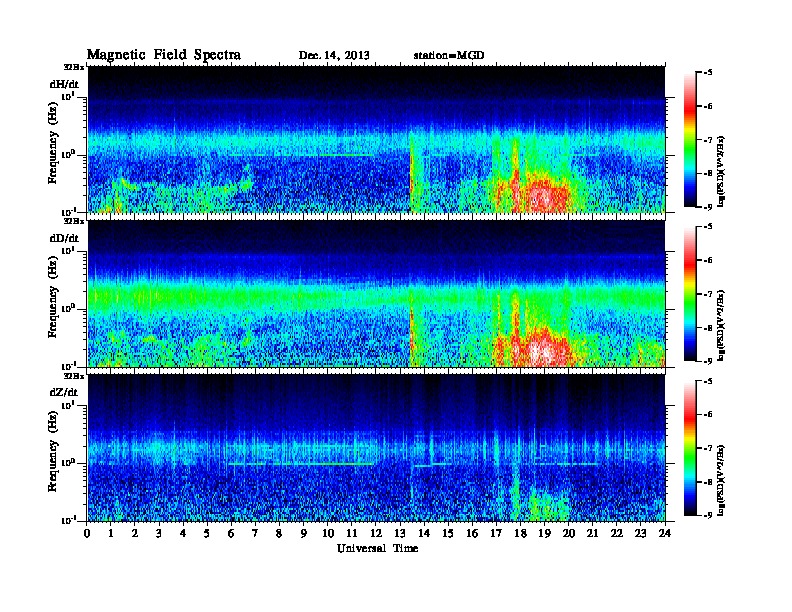The height and width of the screenshot is (612, 792).
Task: Click hour tick label 18 on time axis
Action: coord(520,534)
